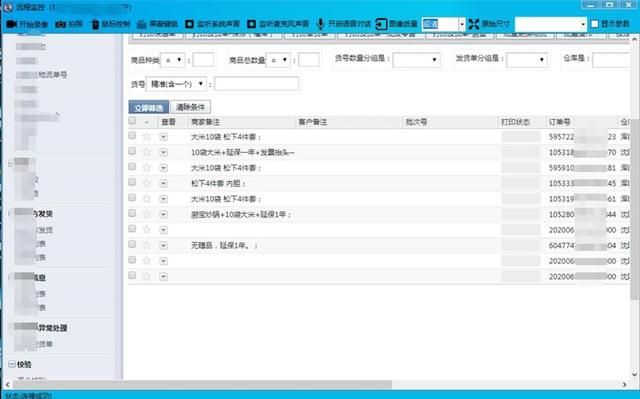The width and height of the screenshot is (640, 399).
Task: Open the 发货单分组是 dropdown
Action: click(527, 60)
